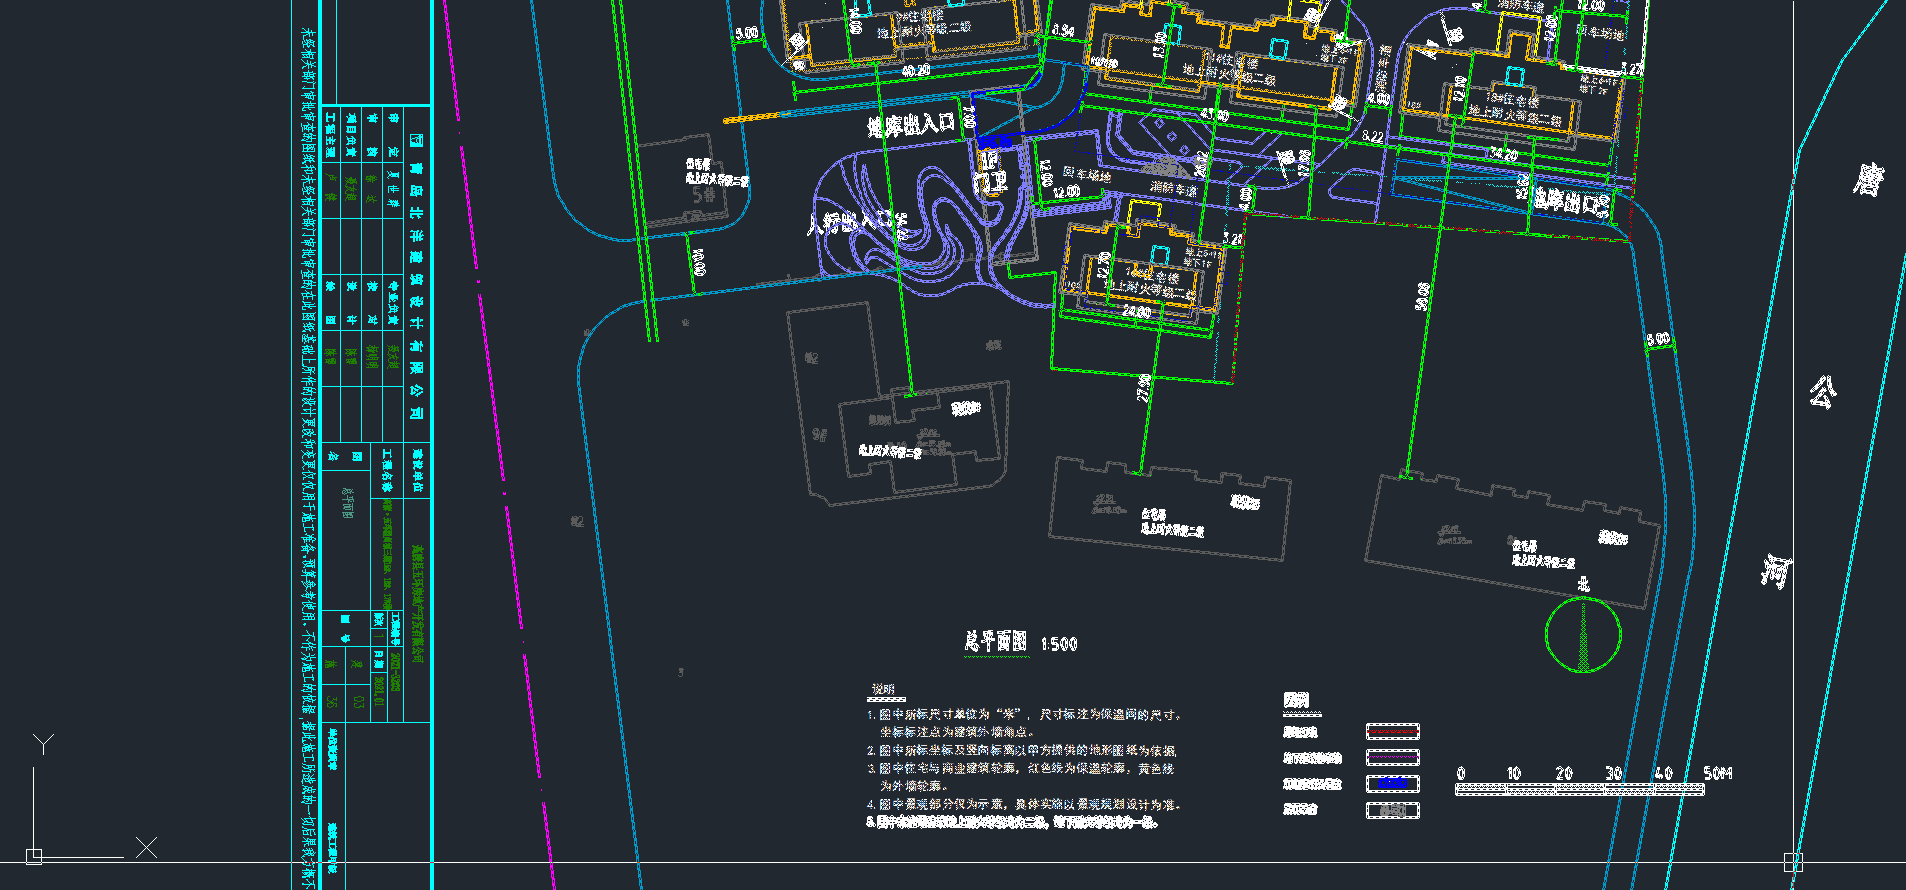The width and height of the screenshot is (1906, 890).
Task: Select note 4 about 景观规划设计
Action: coord(1024,804)
